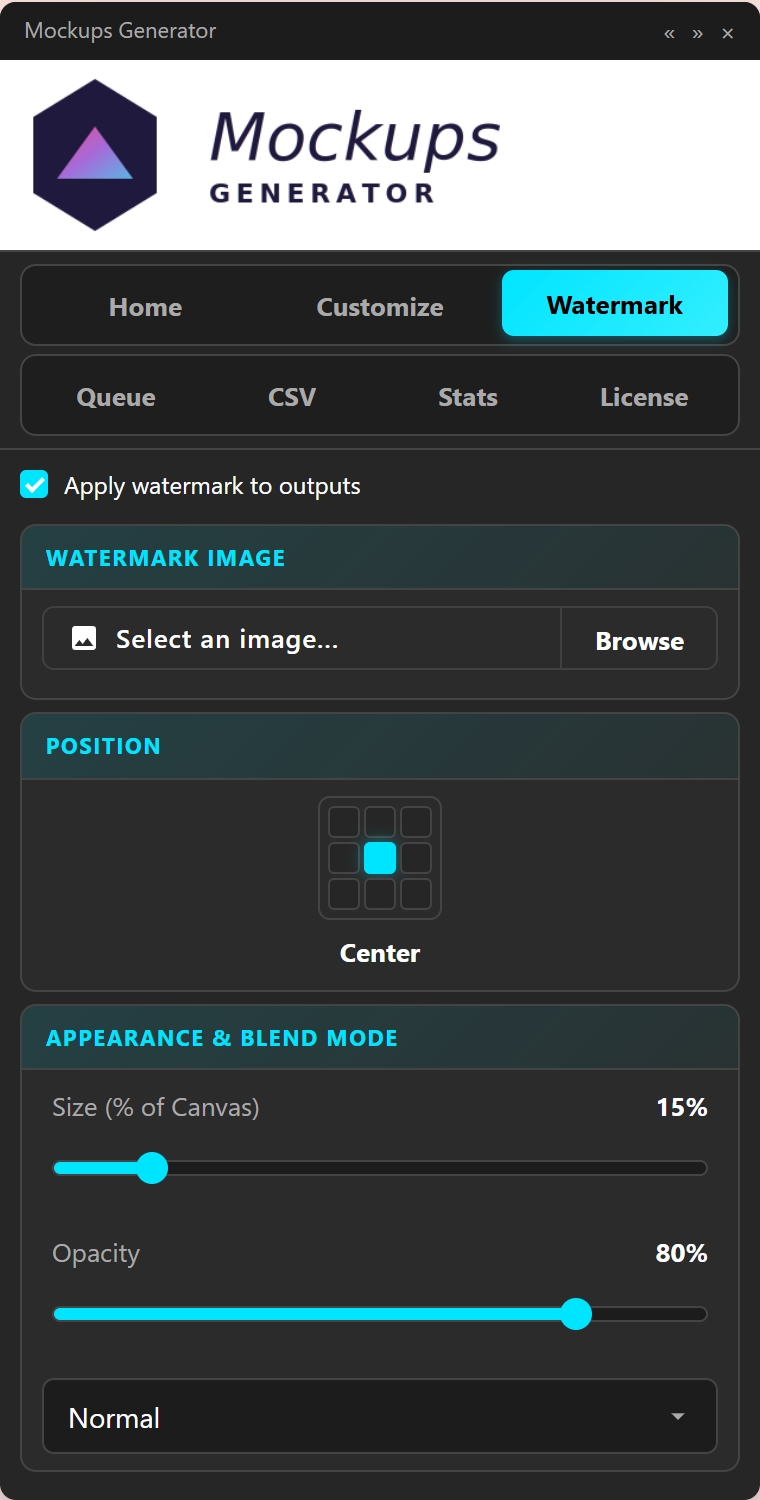Select the top-left position grid cell
Screen dimensions: 760x1500
coord(344,822)
